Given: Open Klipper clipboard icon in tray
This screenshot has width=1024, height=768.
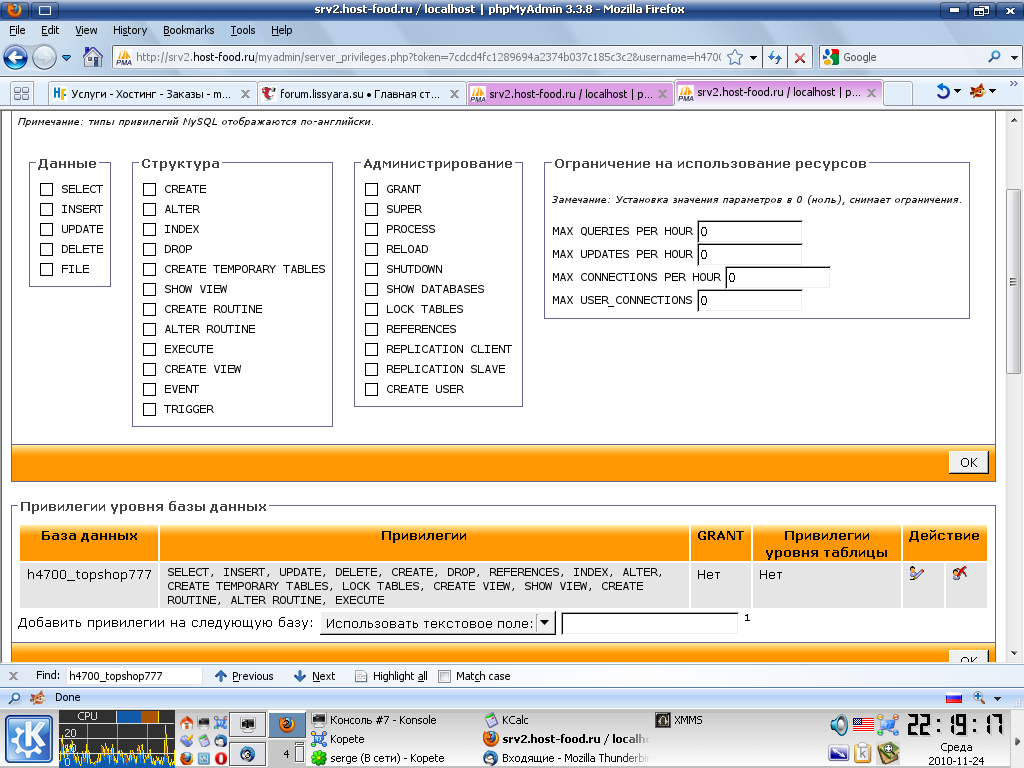Looking at the screenshot, I should tap(863, 753).
